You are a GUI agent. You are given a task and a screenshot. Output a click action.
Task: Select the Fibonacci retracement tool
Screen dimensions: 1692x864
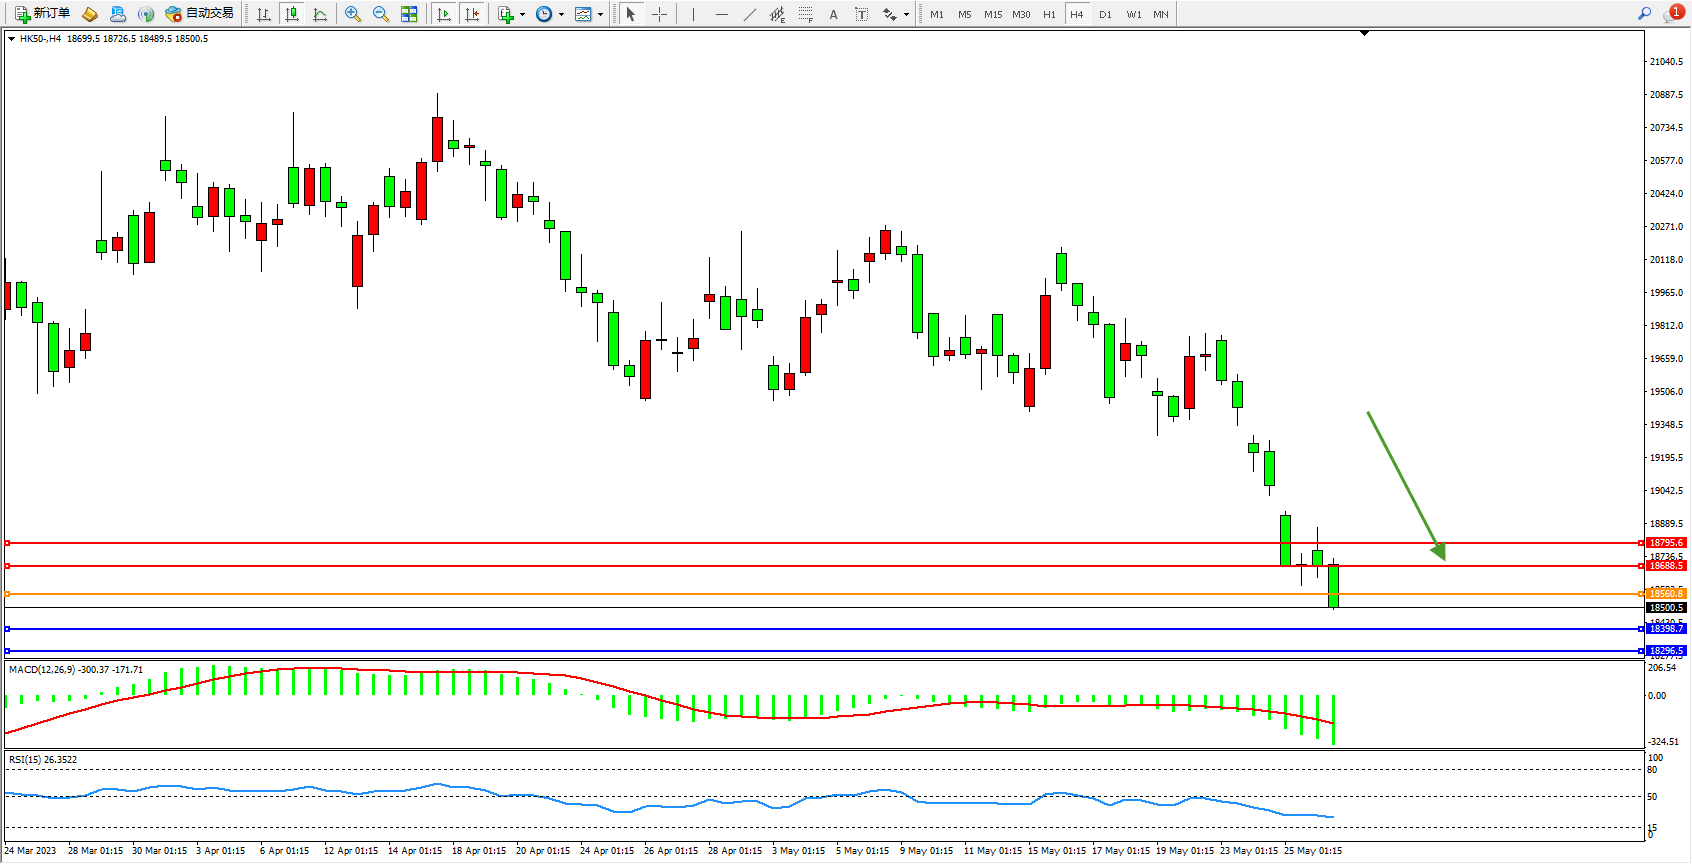click(806, 14)
